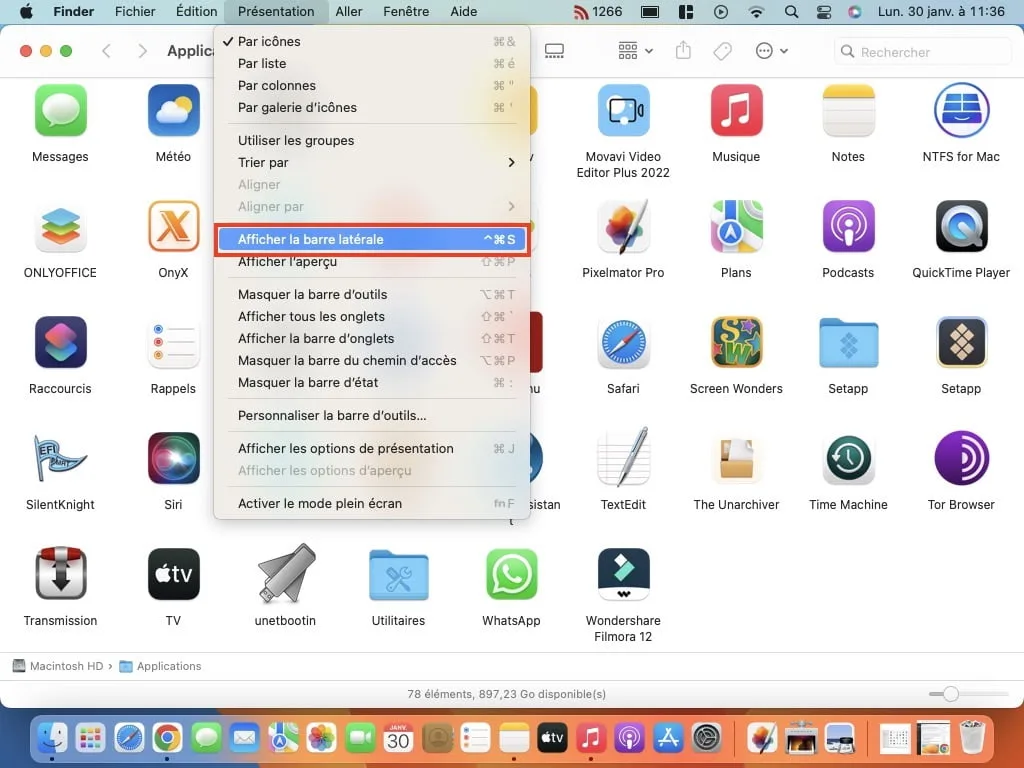Click the Share icon in the toolbar
This screenshot has height=768, width=1024.
(683, 51)
